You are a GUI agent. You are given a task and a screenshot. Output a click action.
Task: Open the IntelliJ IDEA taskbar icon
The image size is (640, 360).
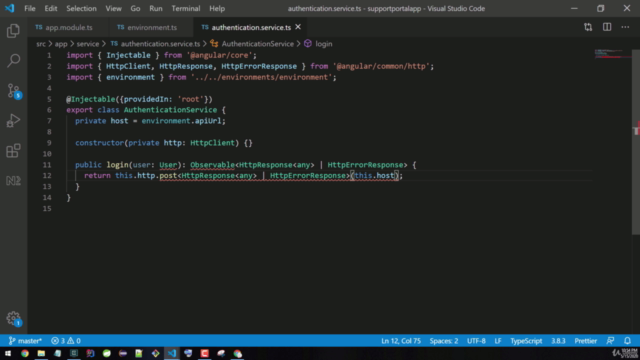pyautogui.click(x=90, y=353)
